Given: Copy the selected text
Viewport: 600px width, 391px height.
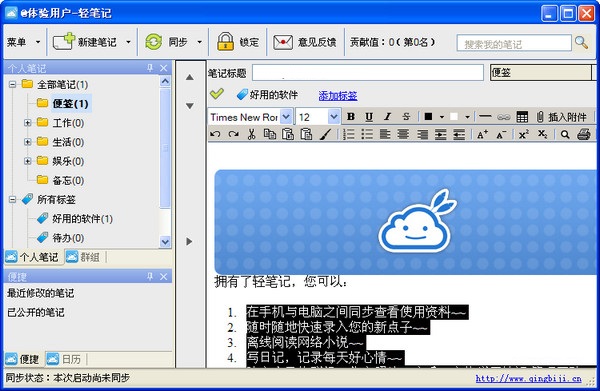Looking at the screenshot, I should pyautogui.click(x=270, y=134).
